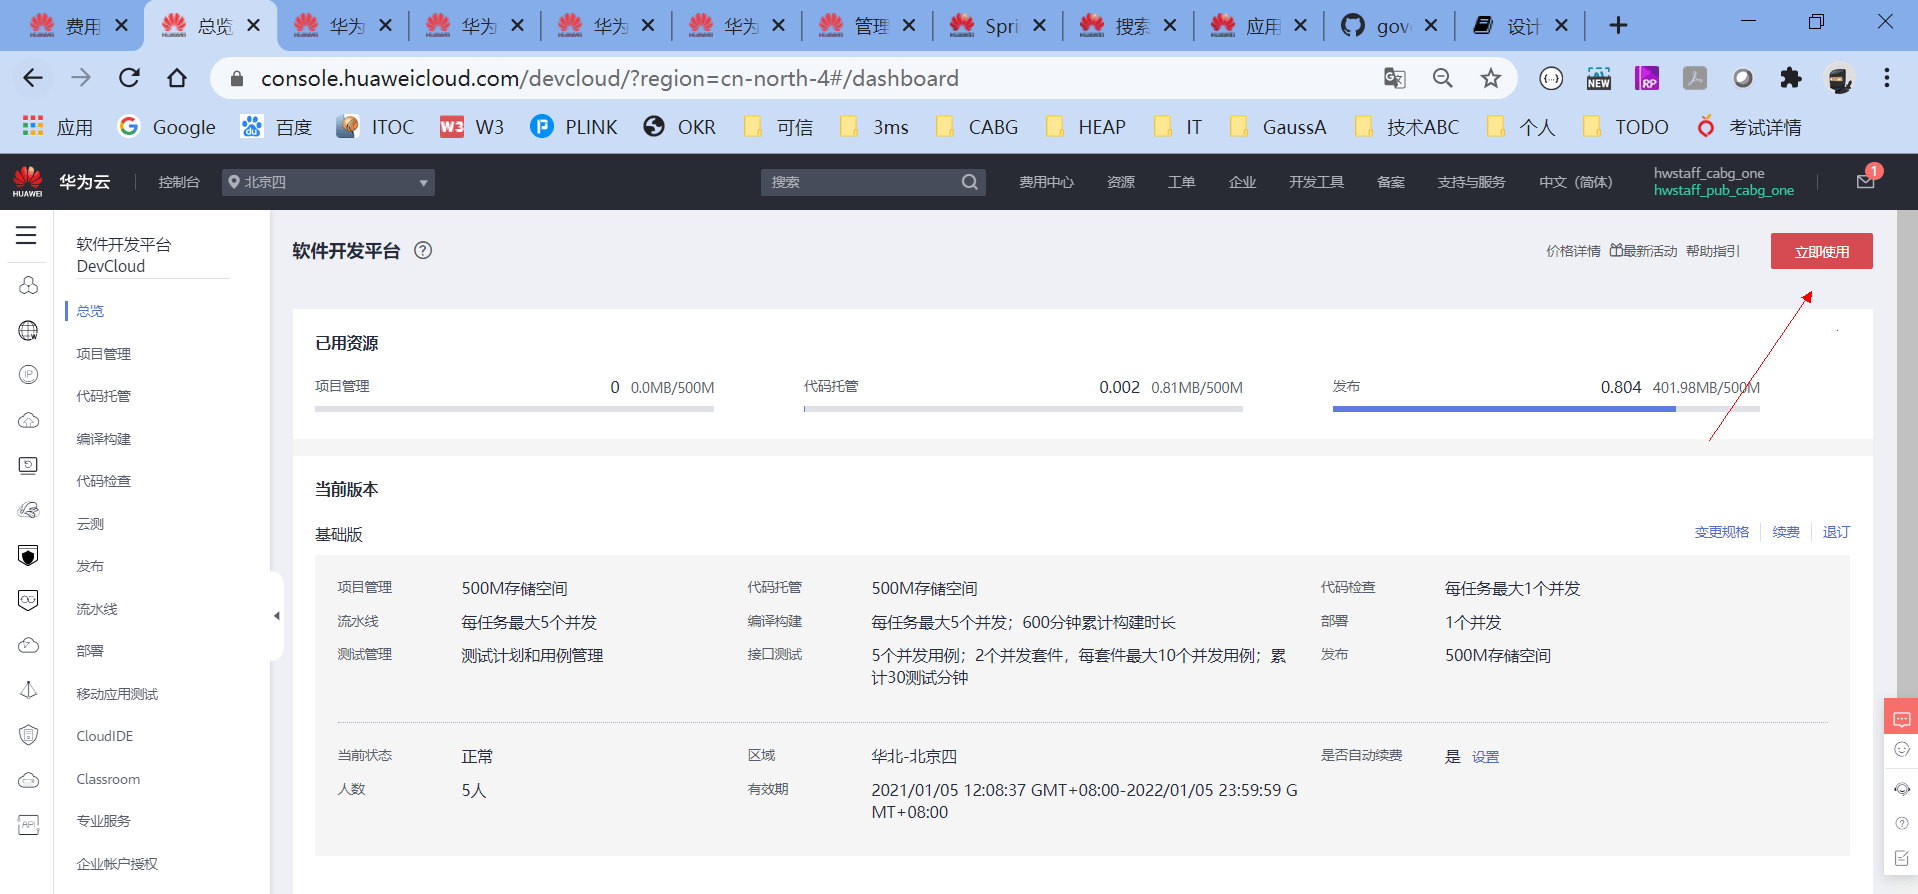
Task: Click the browser profile avatar
Action: (1839, 78)
